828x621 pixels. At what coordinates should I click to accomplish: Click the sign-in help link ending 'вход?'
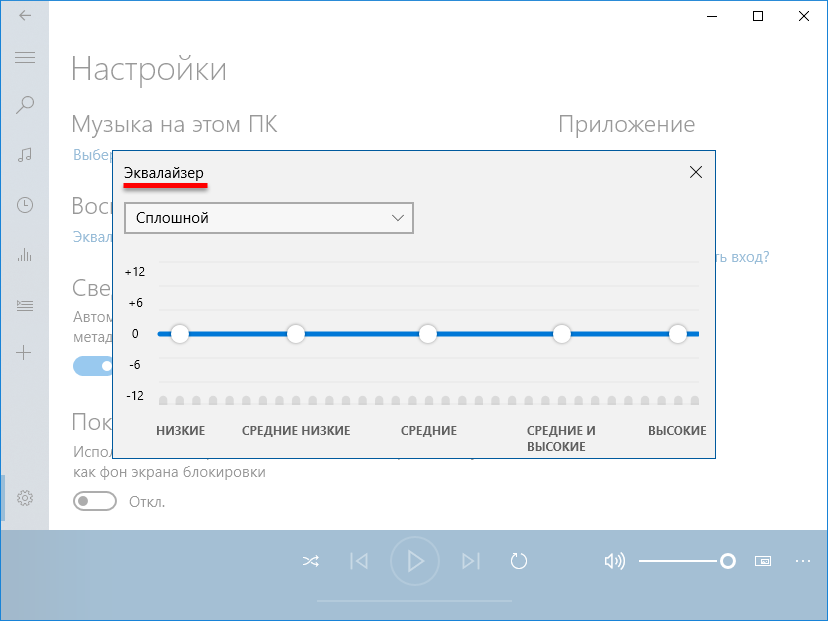[x=742, y=257]
